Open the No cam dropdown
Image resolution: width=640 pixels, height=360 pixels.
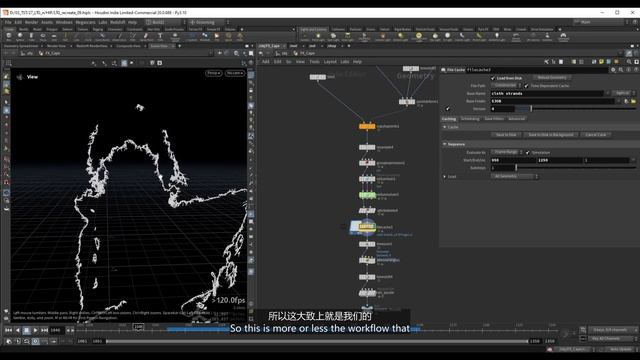(235, 73)
